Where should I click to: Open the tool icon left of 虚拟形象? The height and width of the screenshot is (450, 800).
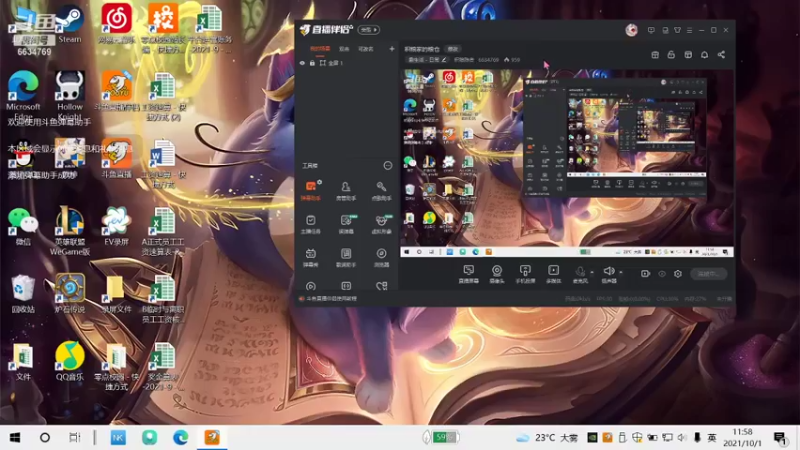click(x=346, y=224)
